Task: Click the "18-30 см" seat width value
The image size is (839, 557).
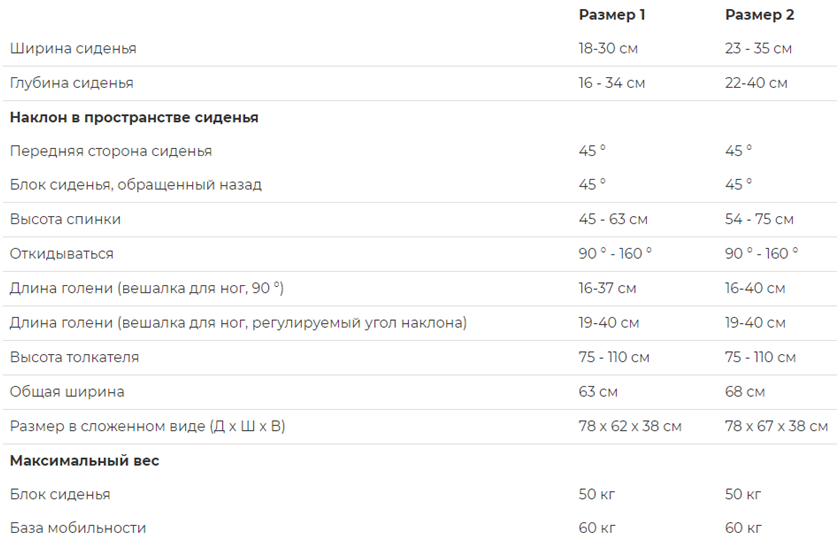Action: point(608,49)
